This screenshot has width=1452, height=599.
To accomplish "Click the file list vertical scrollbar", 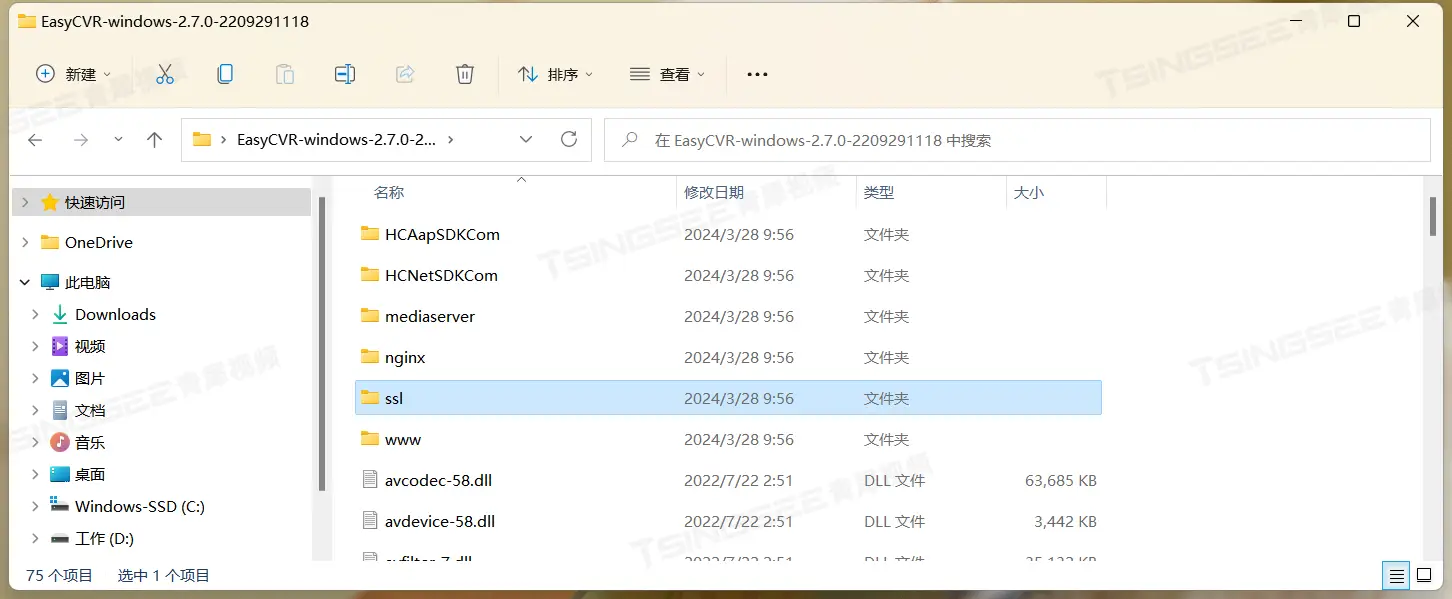I will (x=1433, y=216).
